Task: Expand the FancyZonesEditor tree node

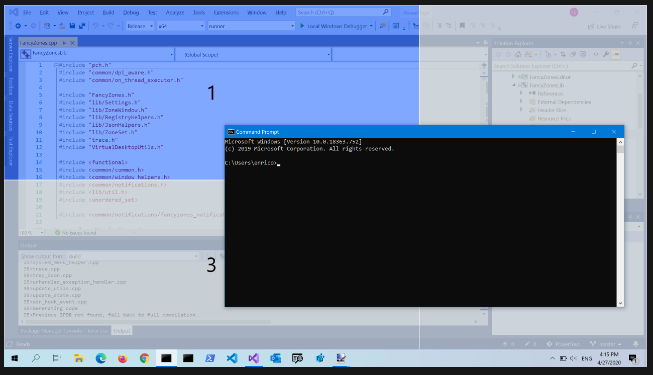Action: click(x=513, y=77)
